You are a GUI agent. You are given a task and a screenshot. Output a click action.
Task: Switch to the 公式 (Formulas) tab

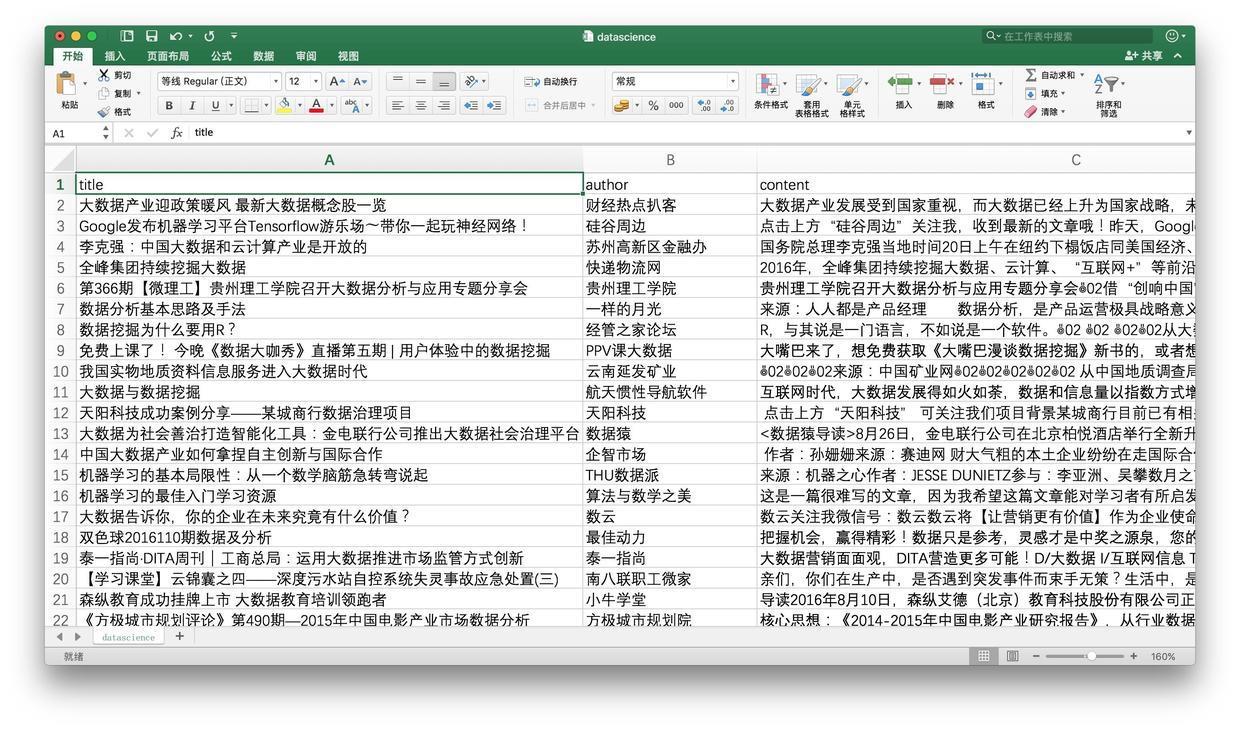coord(220,56)
